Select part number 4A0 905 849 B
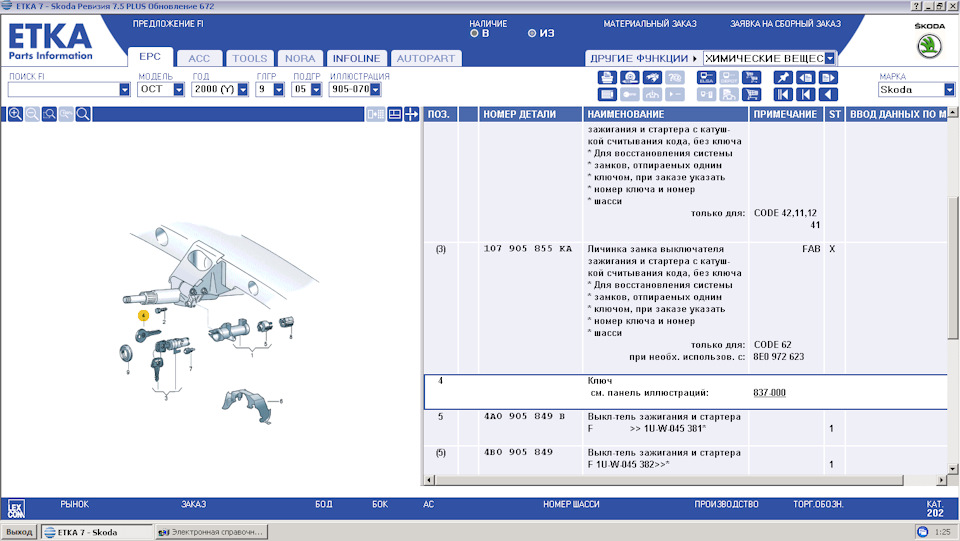This screenshot has height=541, width=960. 524,416
